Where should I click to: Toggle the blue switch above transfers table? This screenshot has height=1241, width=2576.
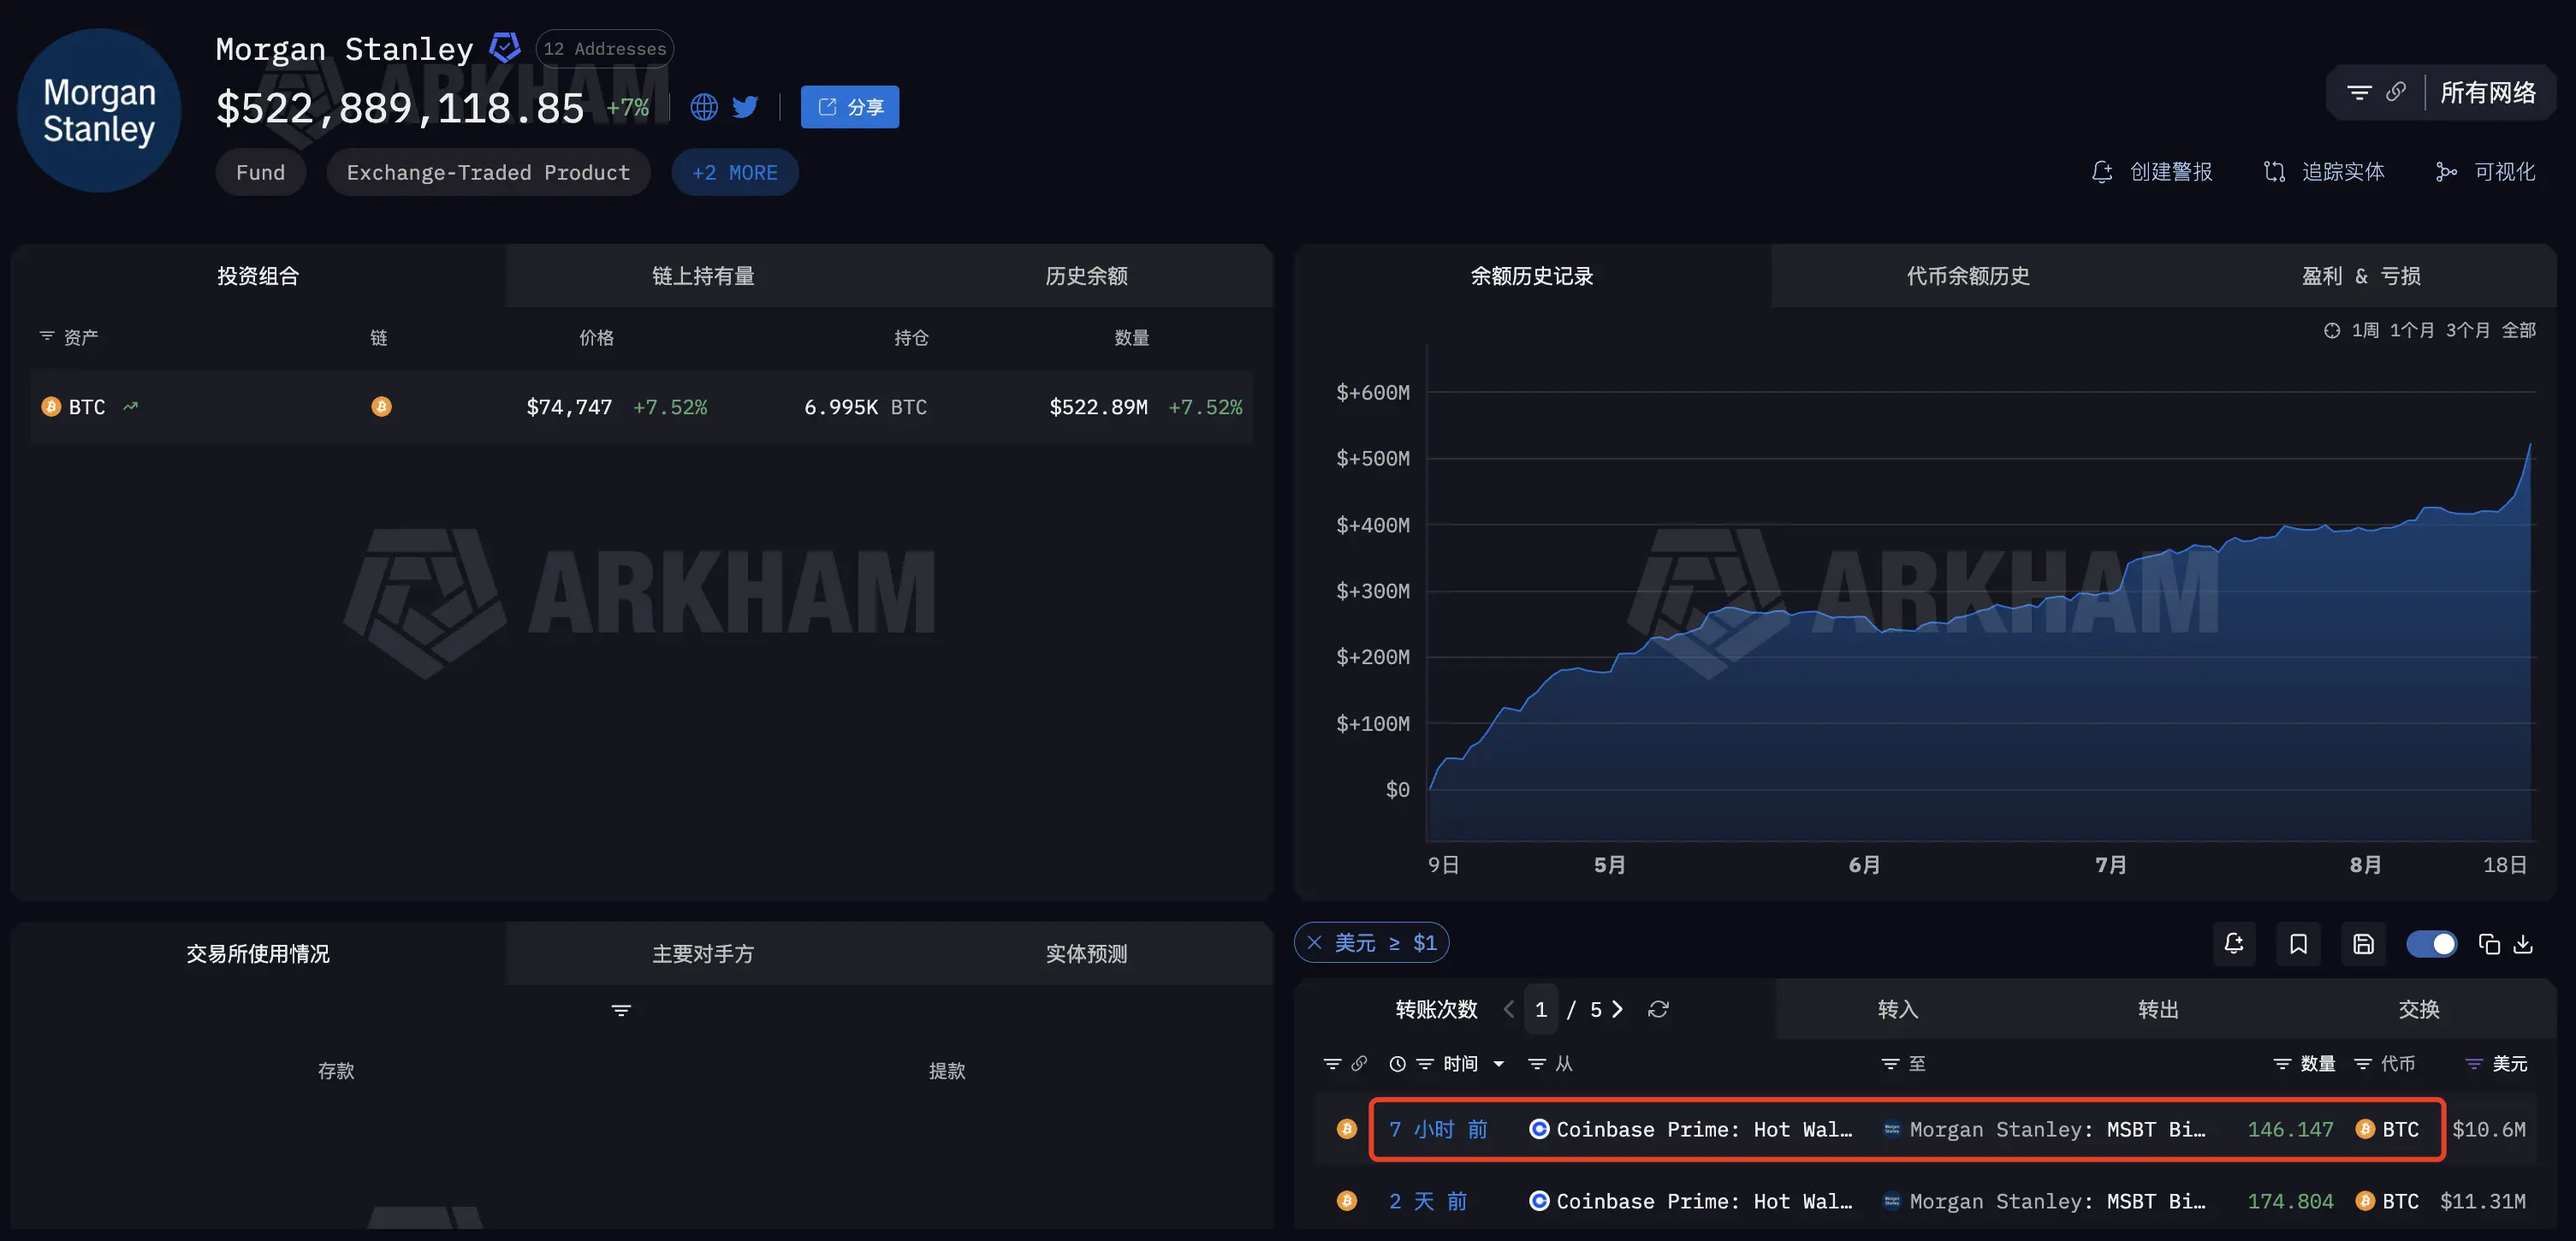(x=2432, y=943)
